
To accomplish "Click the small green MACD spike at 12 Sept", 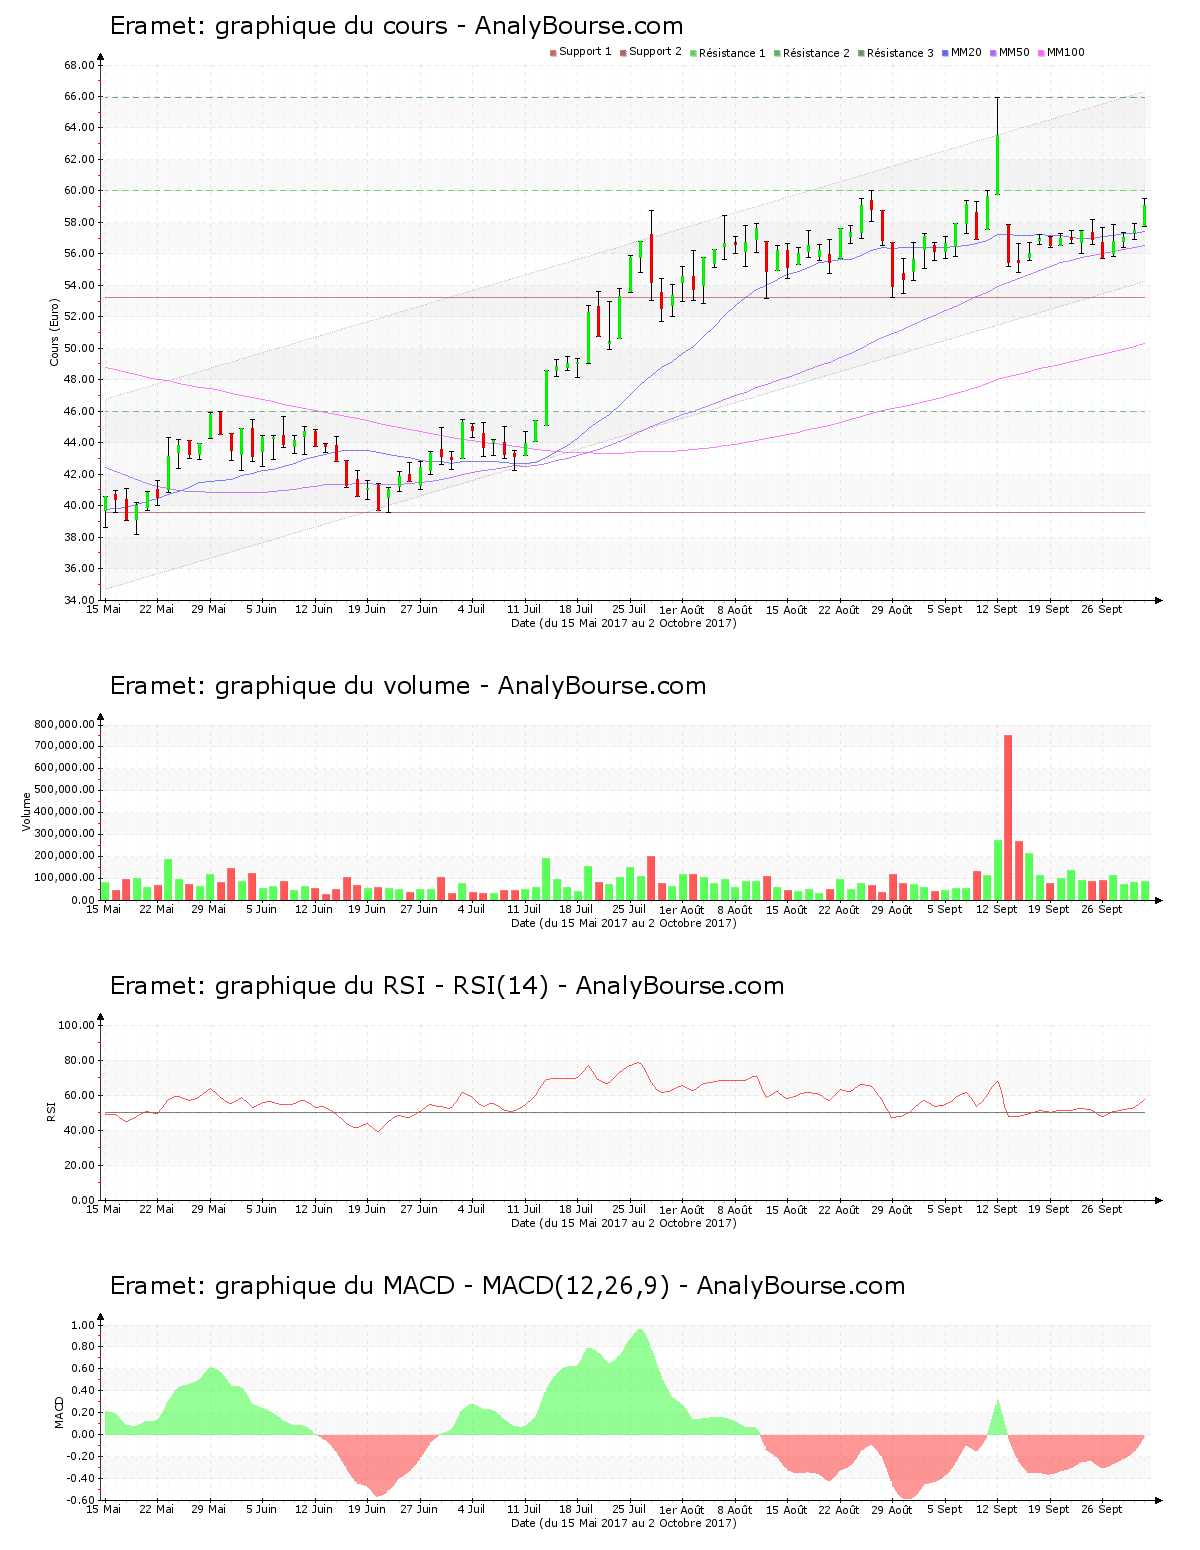I will coord(997,1418).
